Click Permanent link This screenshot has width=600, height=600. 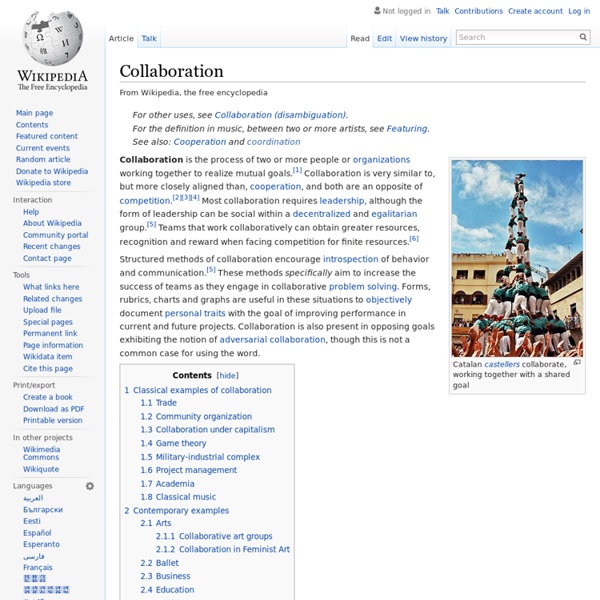point(50,333)
